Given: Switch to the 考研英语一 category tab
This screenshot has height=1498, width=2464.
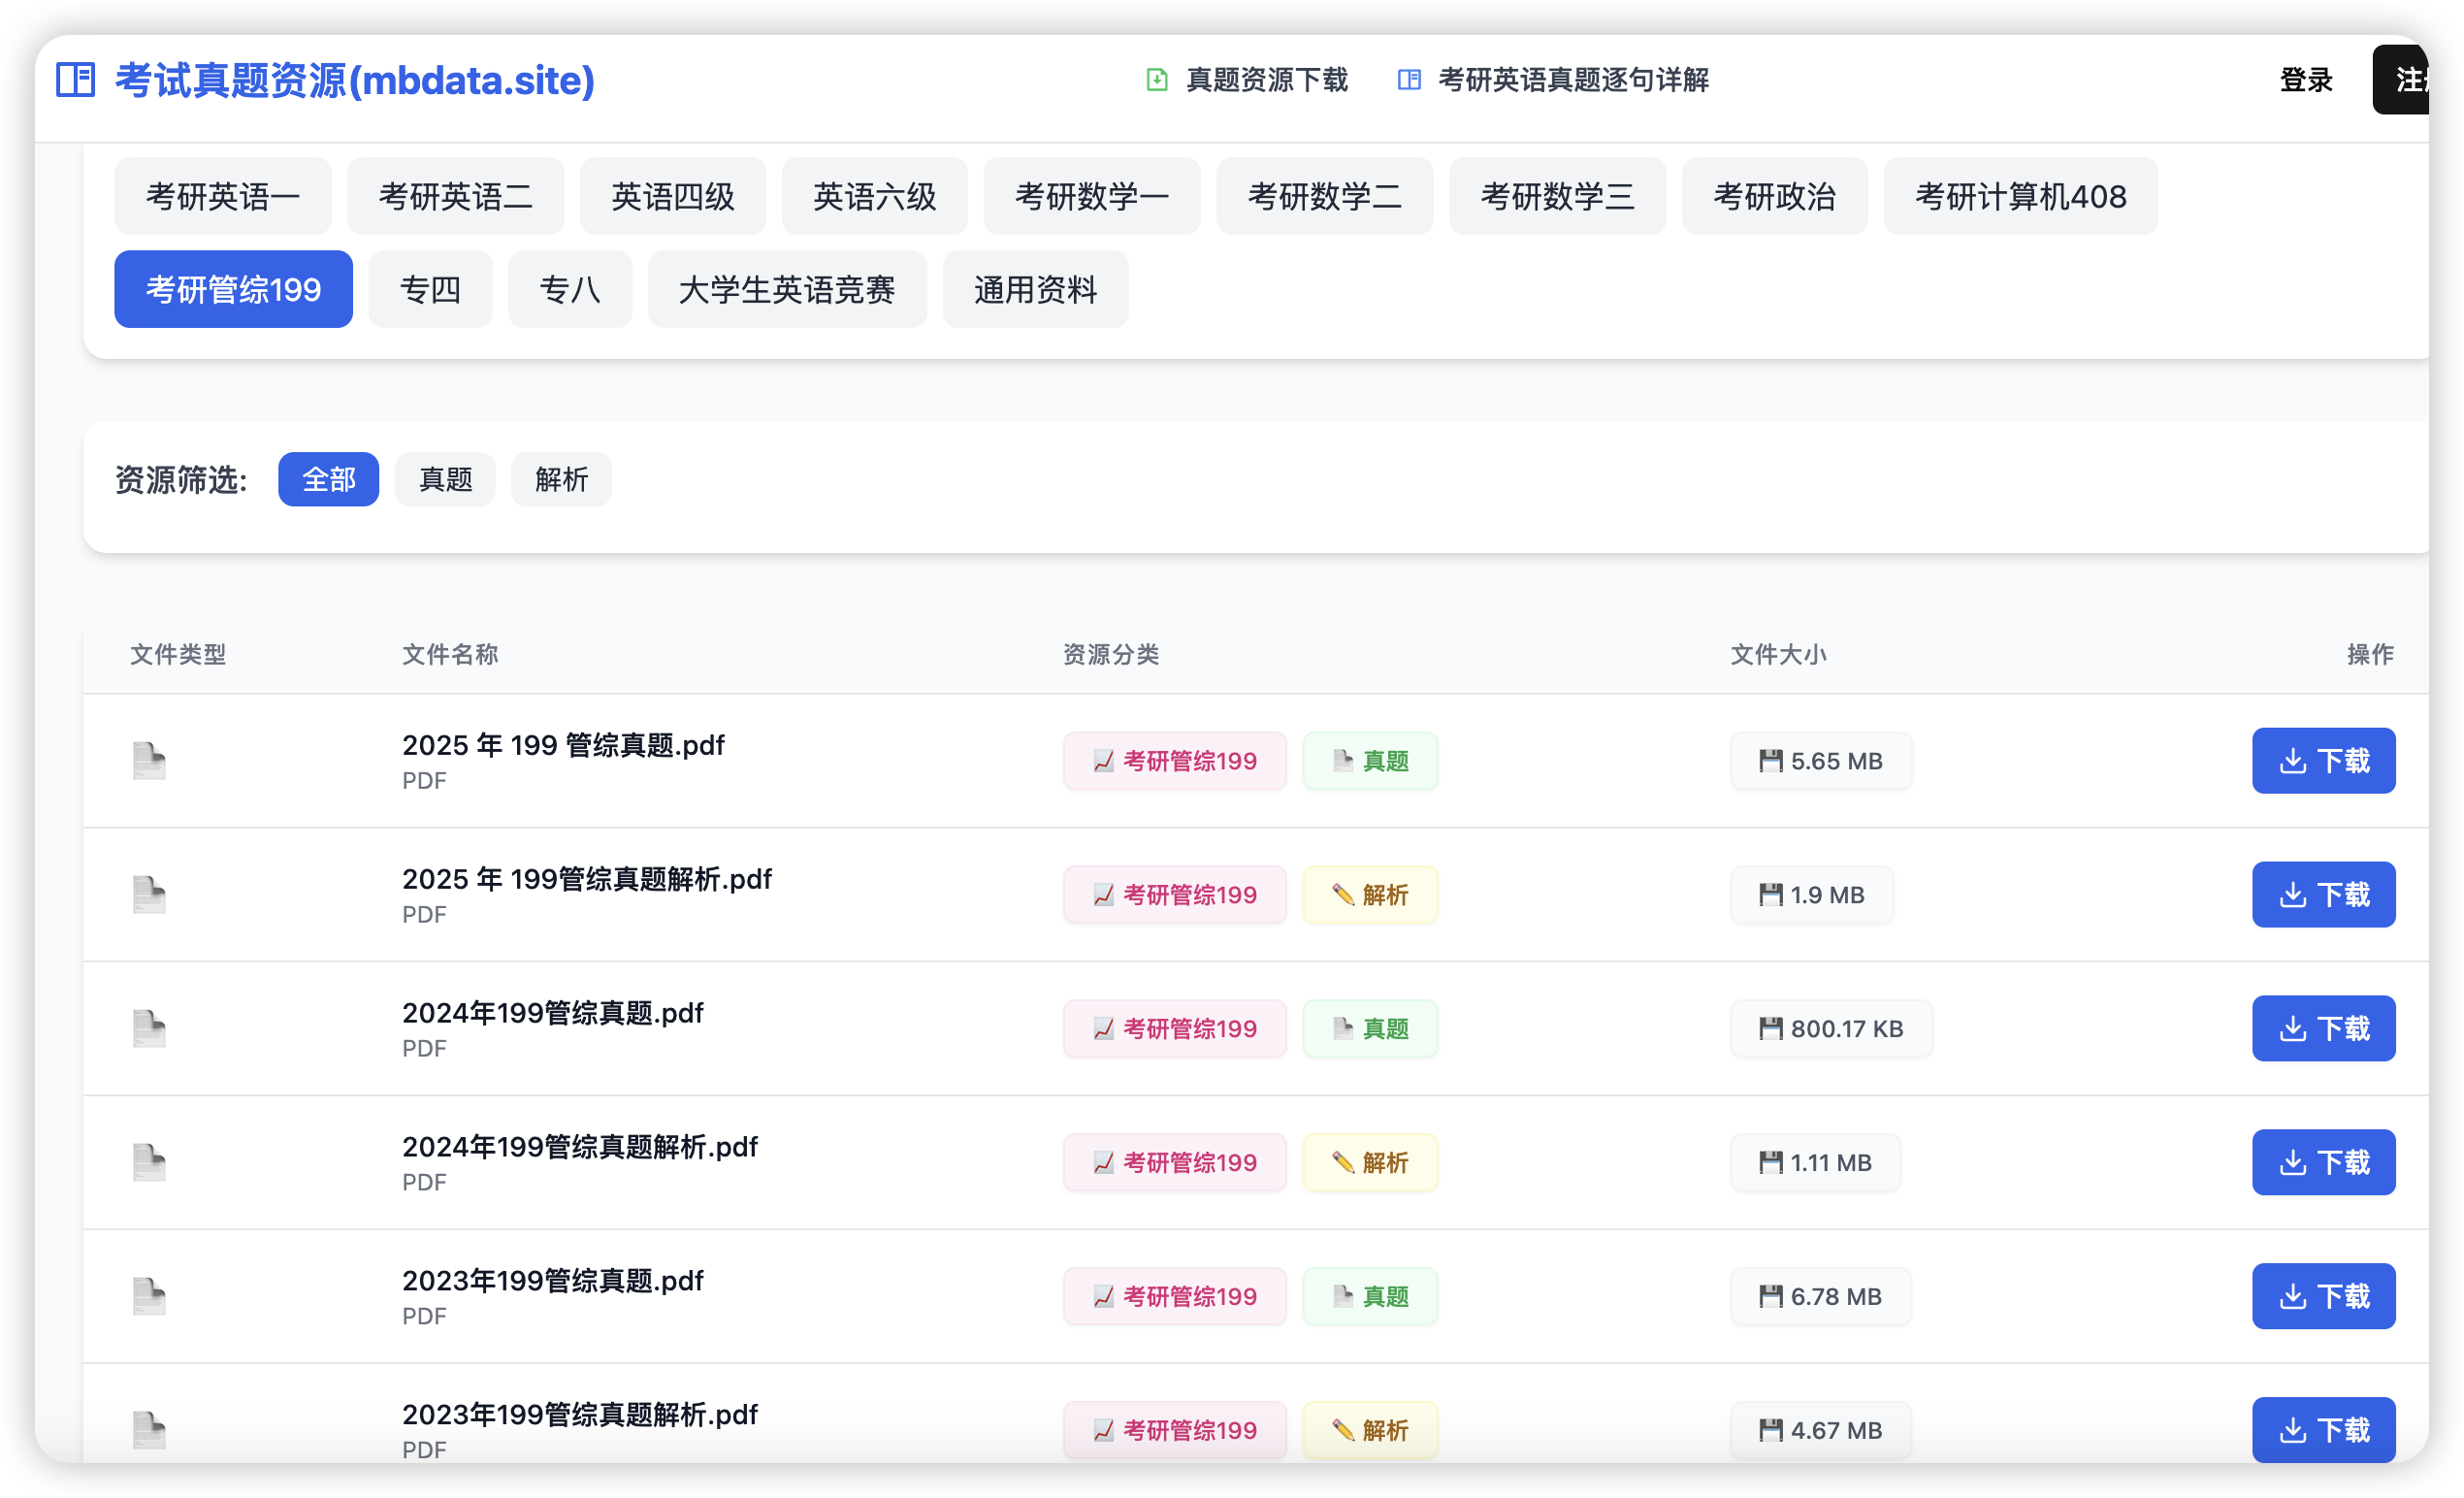Looking at the screenshot, I should coord(222,197).
